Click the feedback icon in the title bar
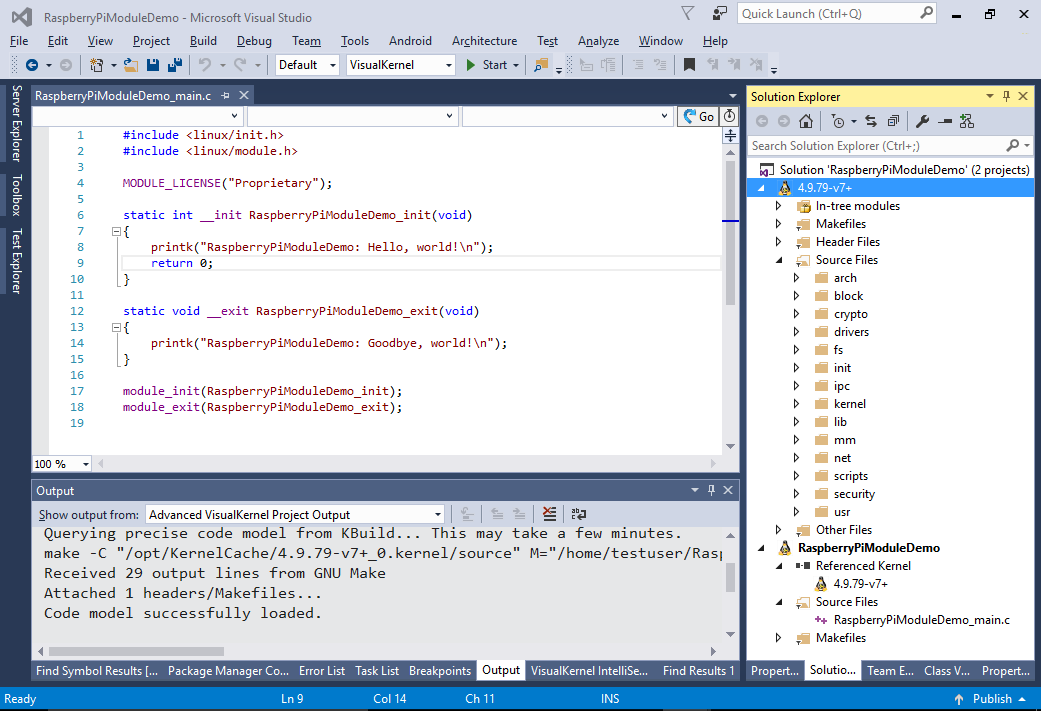The width and height of the screenshot is (1041, 711). point(720,13)
